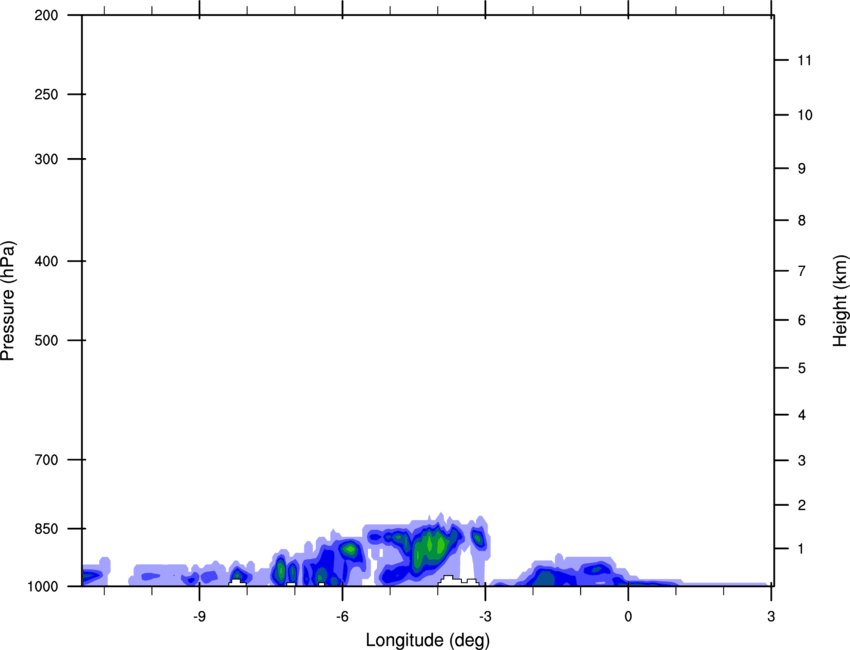
Task: Pick the 2 km height label
Action: click(x=801, y=505)
